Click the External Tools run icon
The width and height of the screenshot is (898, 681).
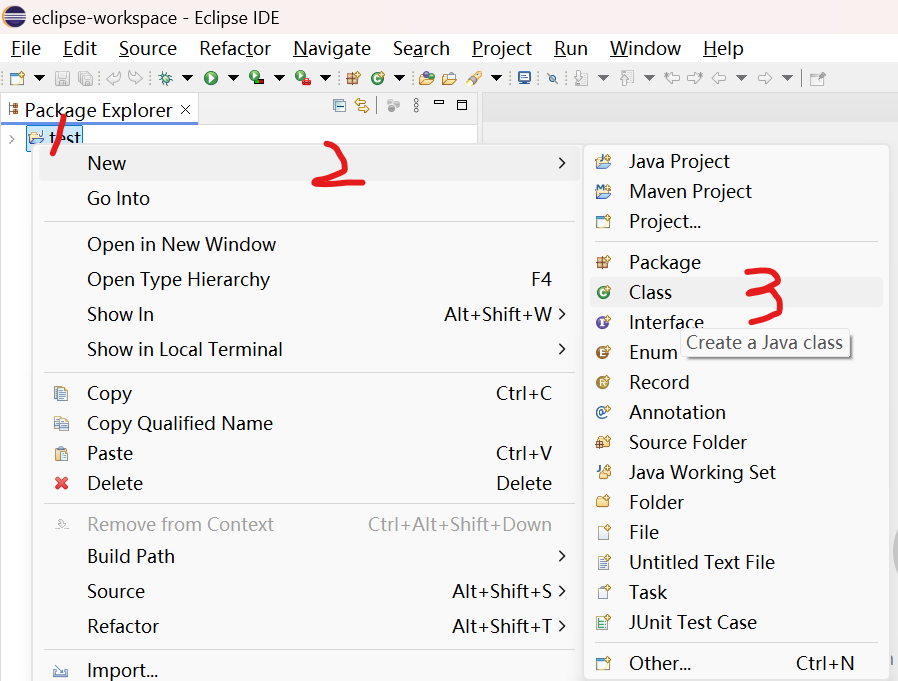click(302, 78)
